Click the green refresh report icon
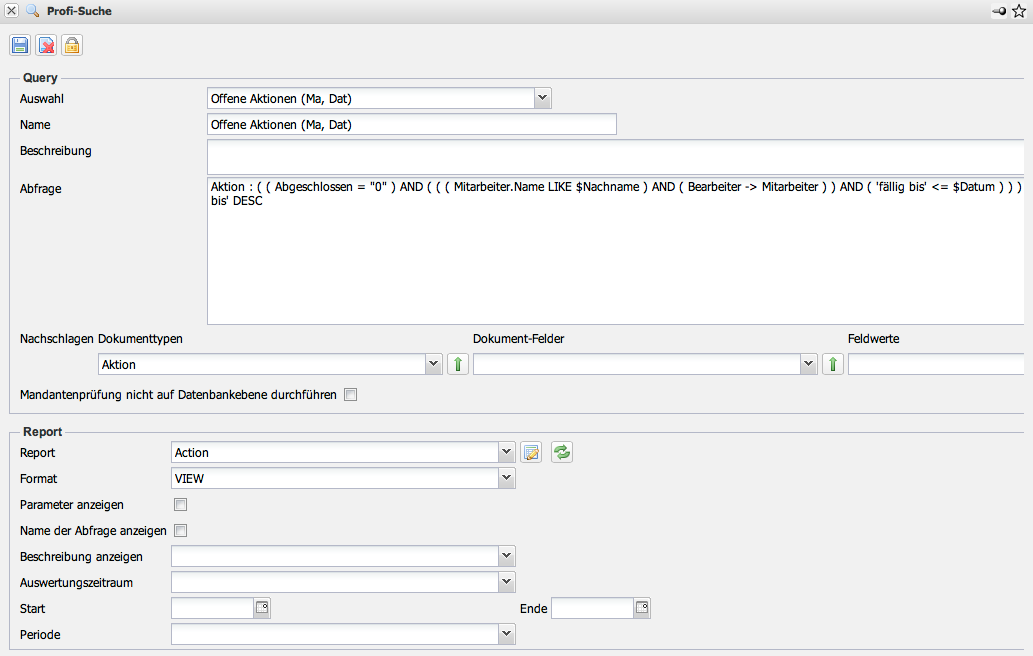The height and width of the screenshot is (656, 1033). (x=562, y=453)
